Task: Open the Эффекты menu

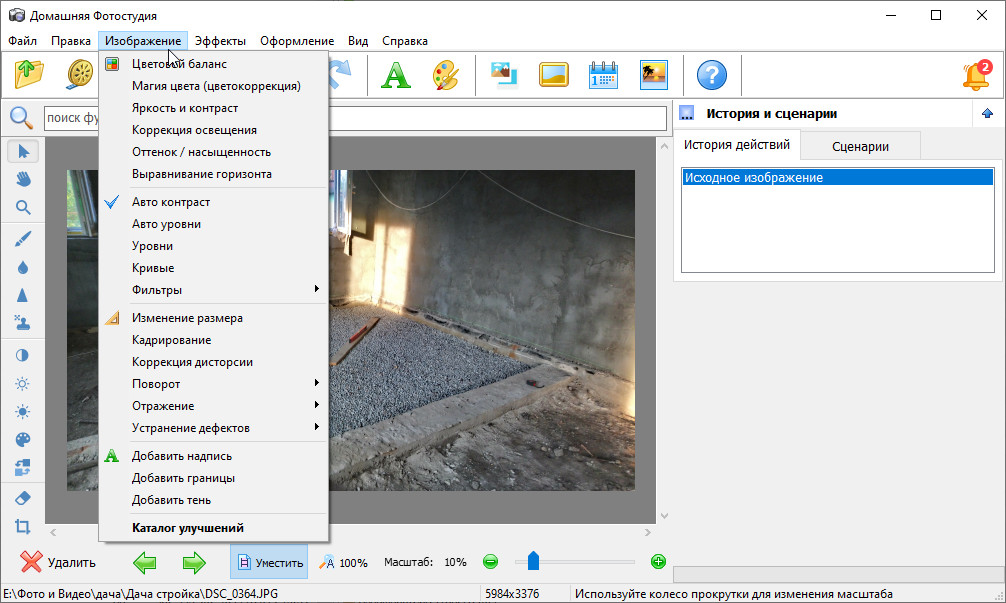Action: [220, 41]
